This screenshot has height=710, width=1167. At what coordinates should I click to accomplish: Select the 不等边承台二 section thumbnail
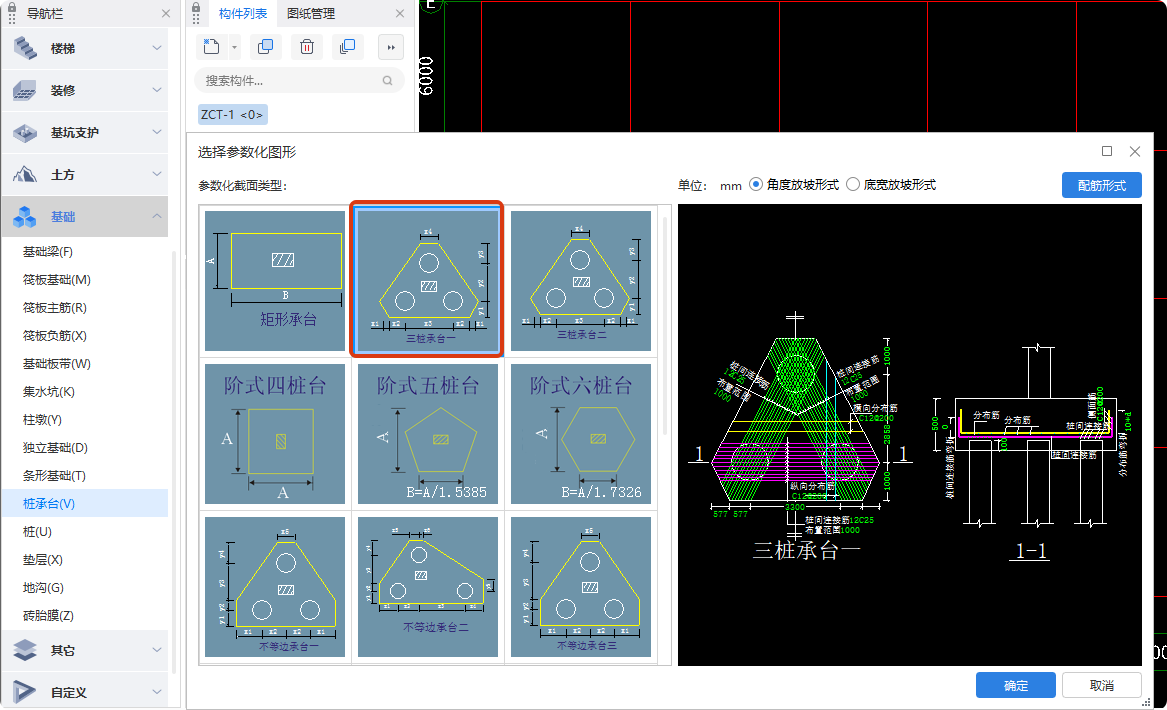tap(427, 587)
